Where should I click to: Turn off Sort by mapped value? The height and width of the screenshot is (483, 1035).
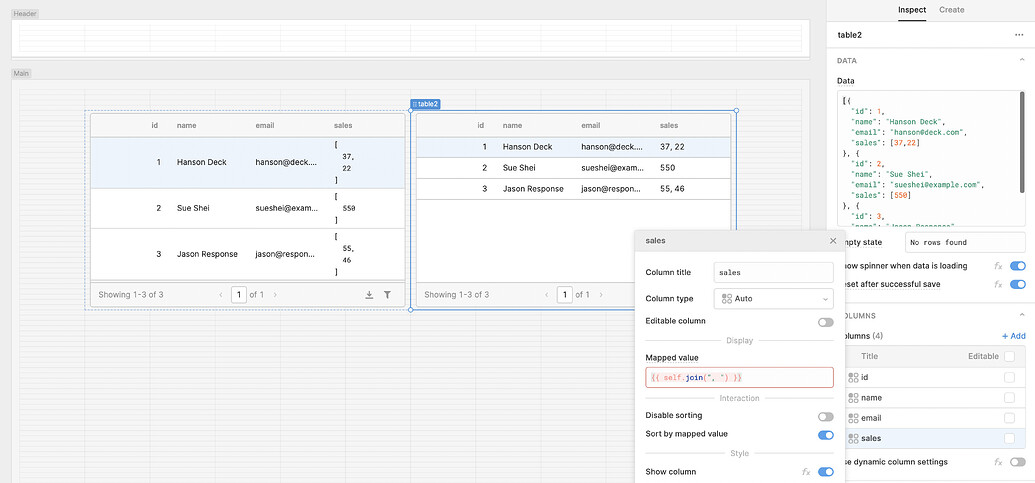pos(825,435)
